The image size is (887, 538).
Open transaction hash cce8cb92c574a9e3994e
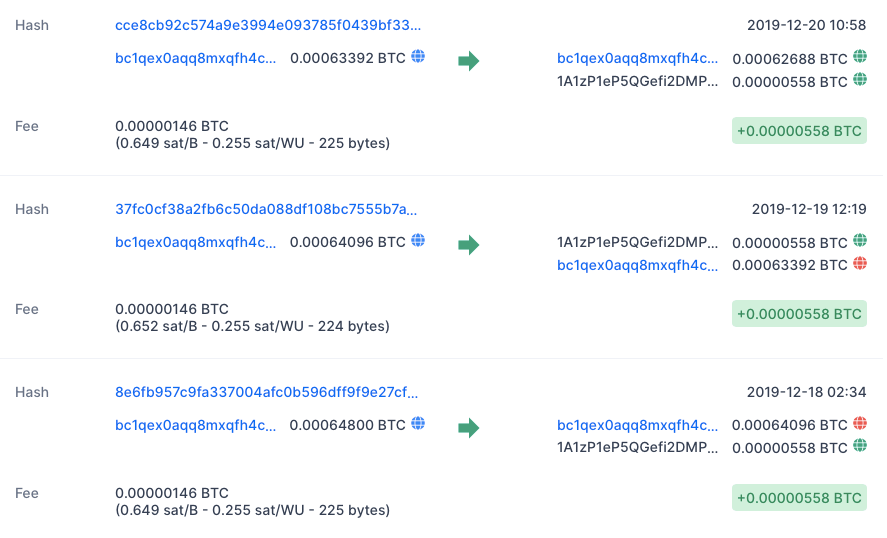pyautogui.click(x=267, y=25)
